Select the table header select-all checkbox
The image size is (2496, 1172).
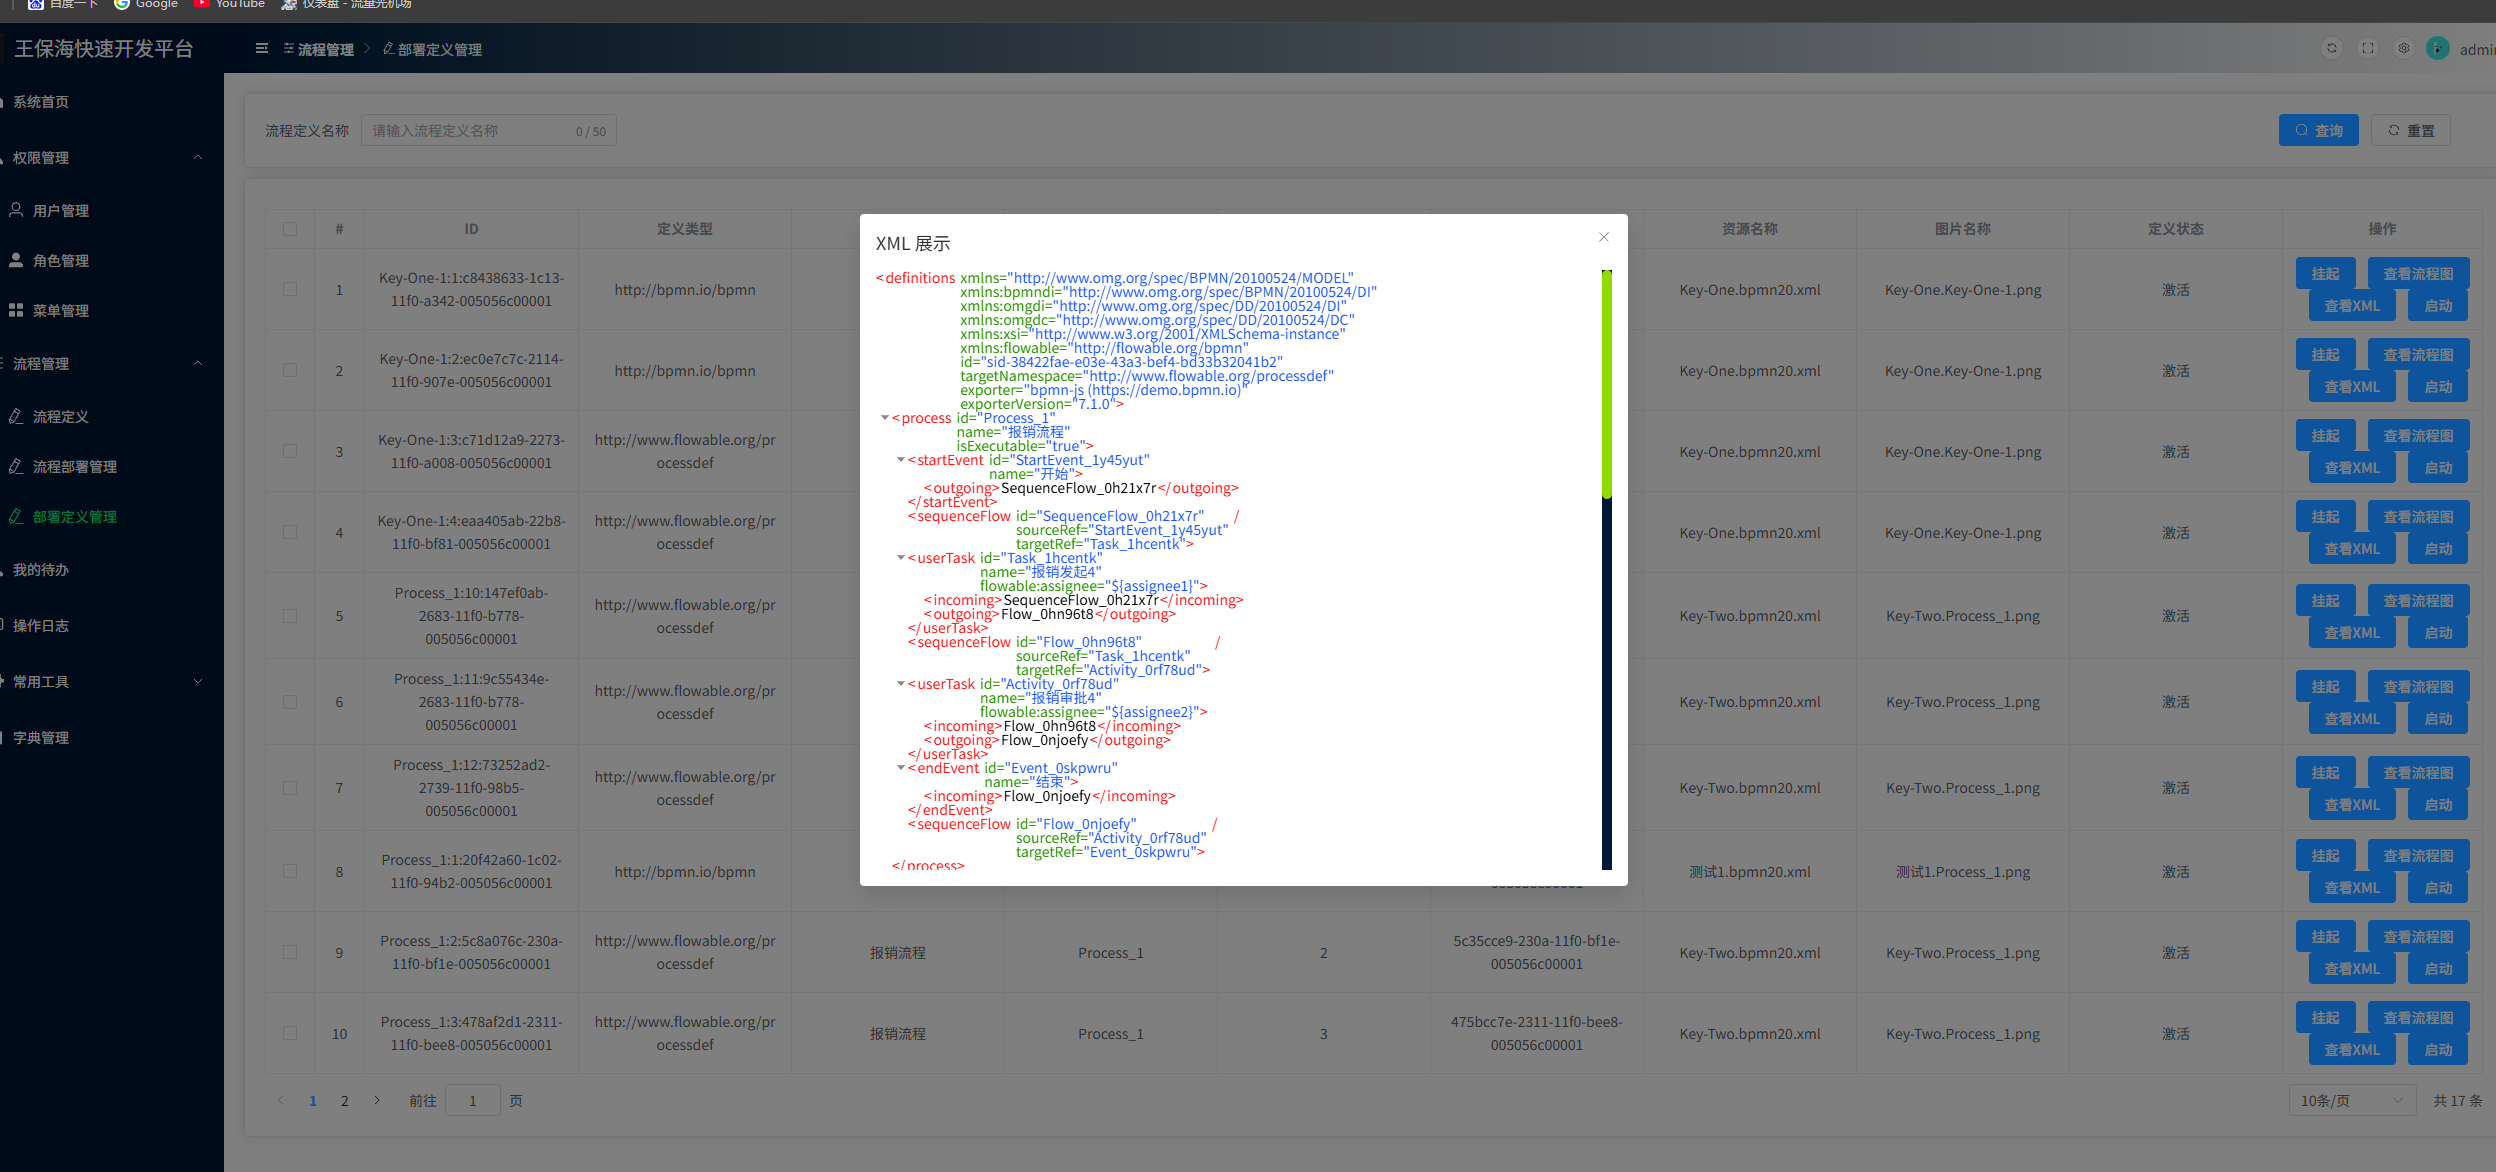click(290, 229)
